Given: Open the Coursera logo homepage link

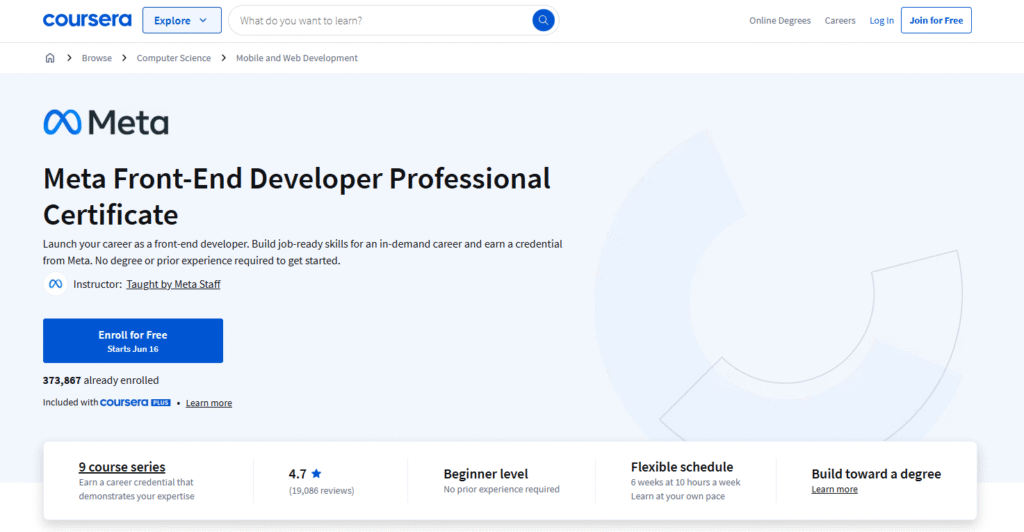Looking at the screenshot, I should 87,20.
